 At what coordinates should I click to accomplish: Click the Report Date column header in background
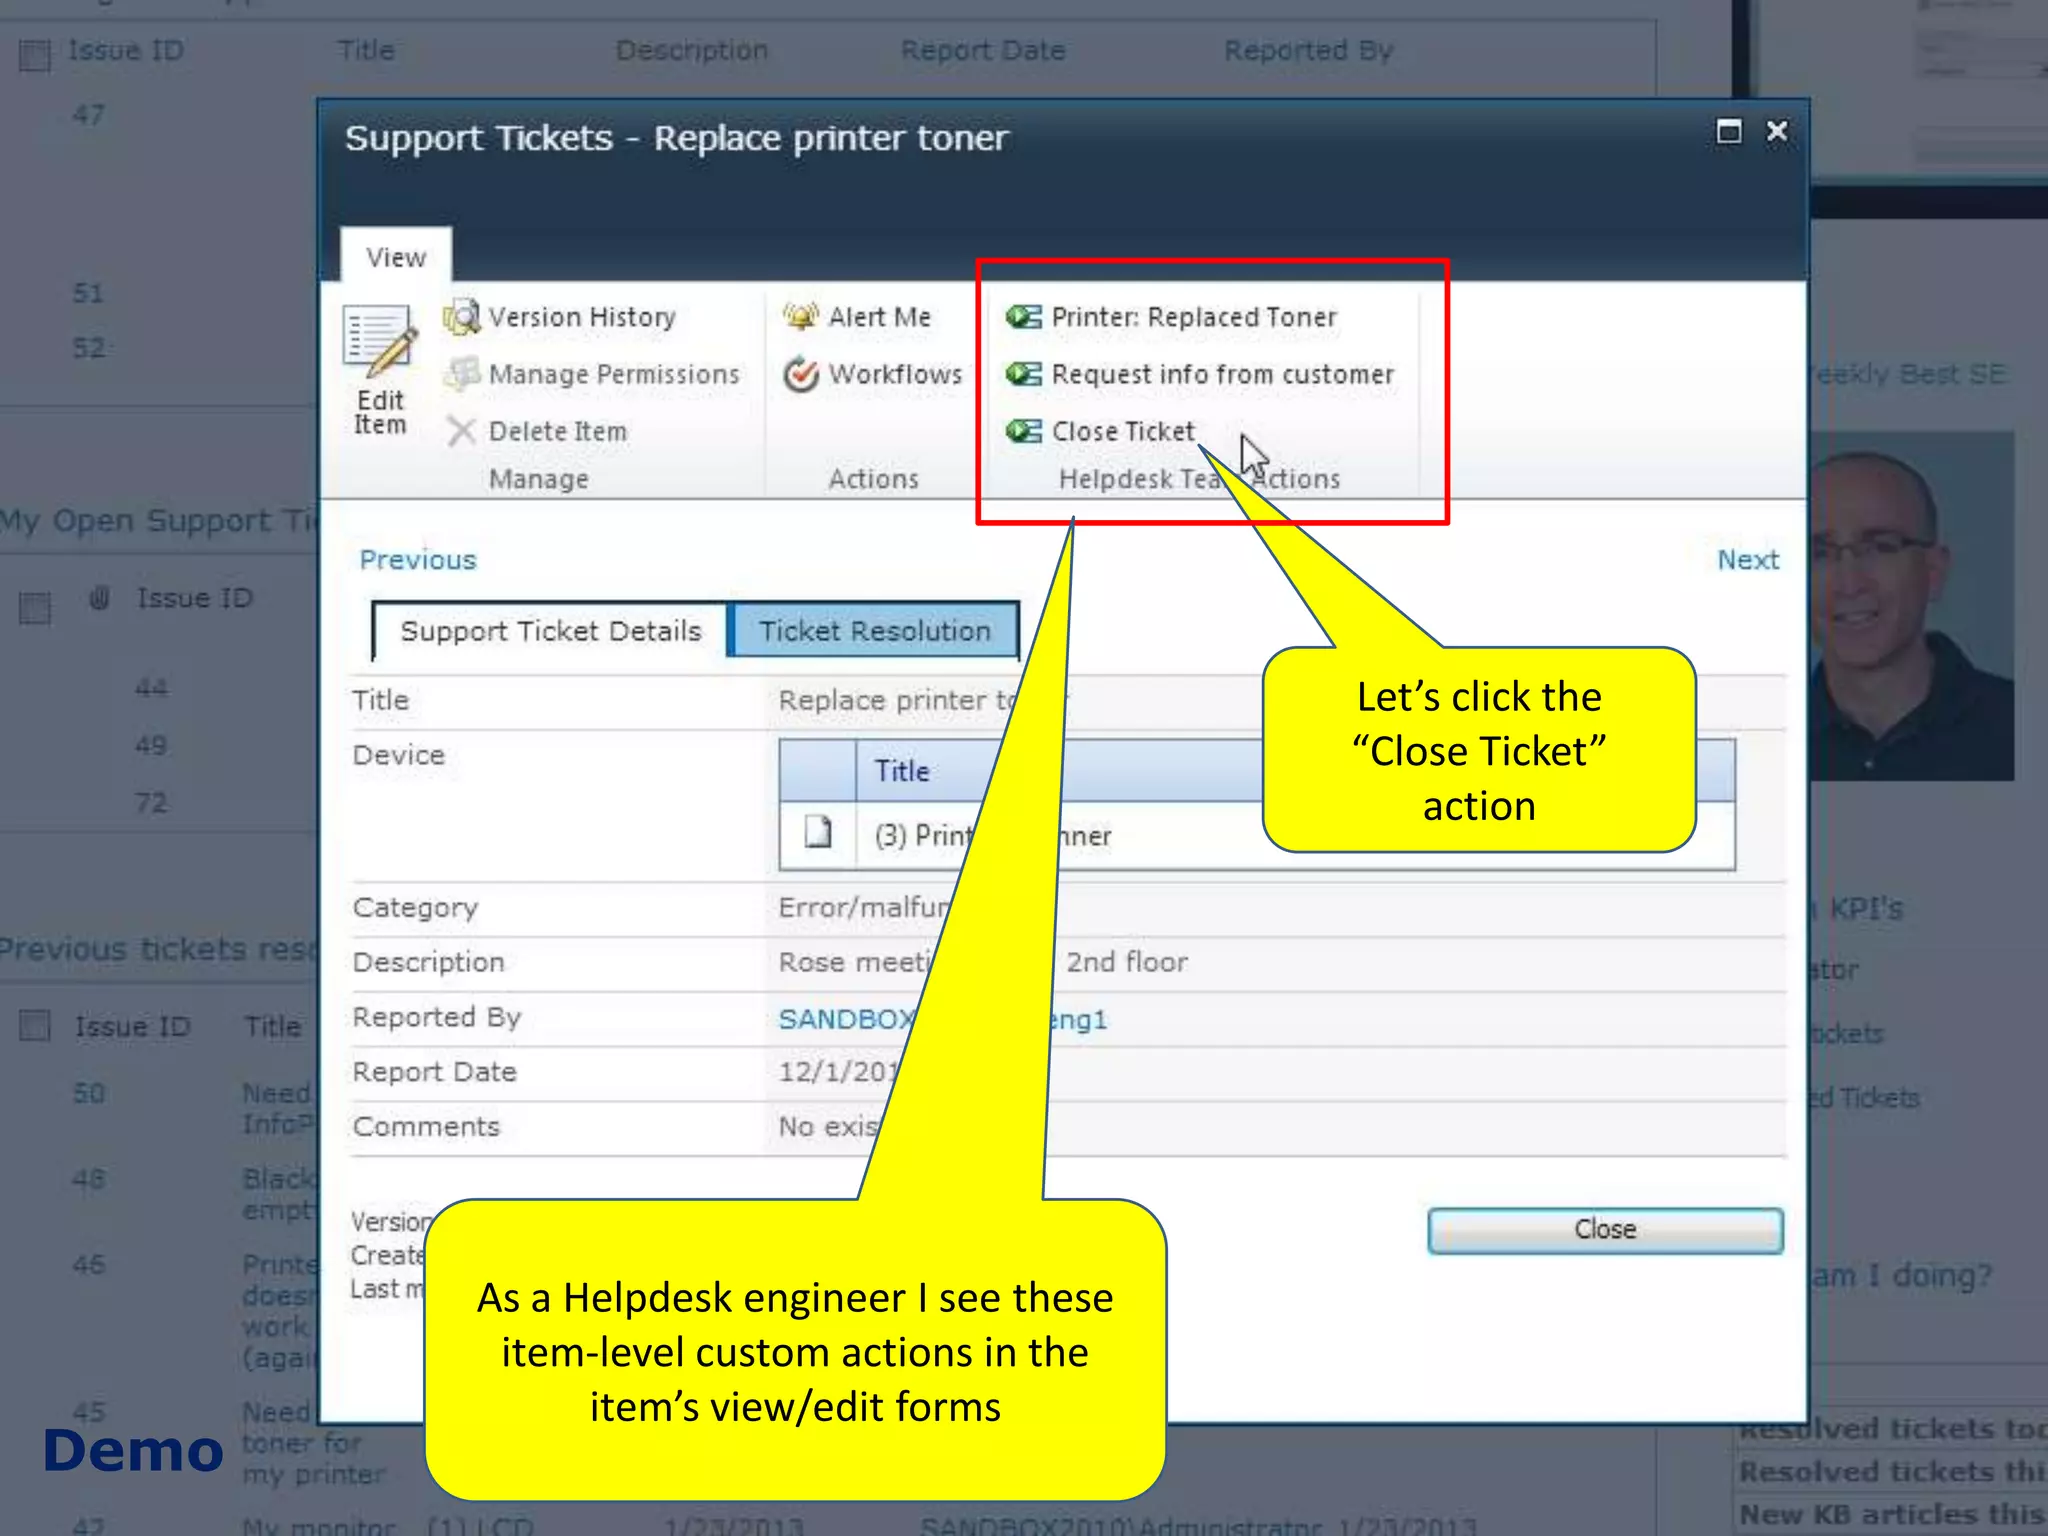coord(983,50)
